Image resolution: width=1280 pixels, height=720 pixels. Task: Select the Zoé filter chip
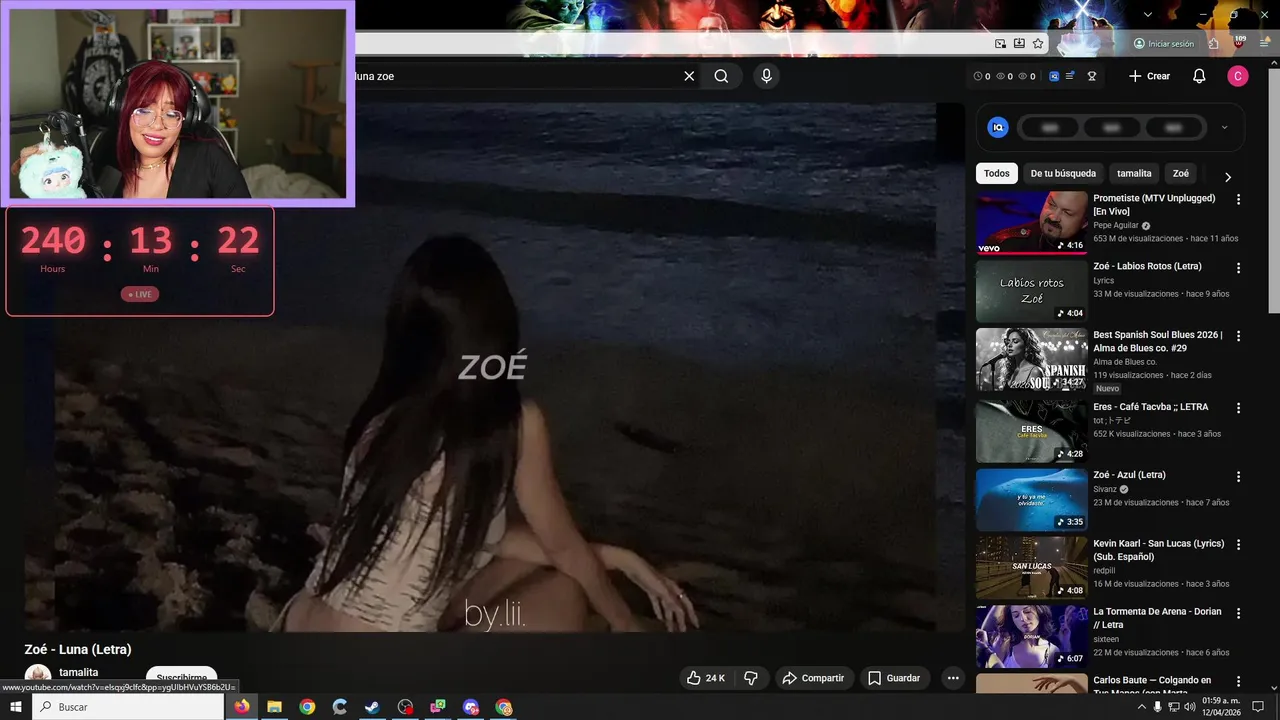[1181, 173]
